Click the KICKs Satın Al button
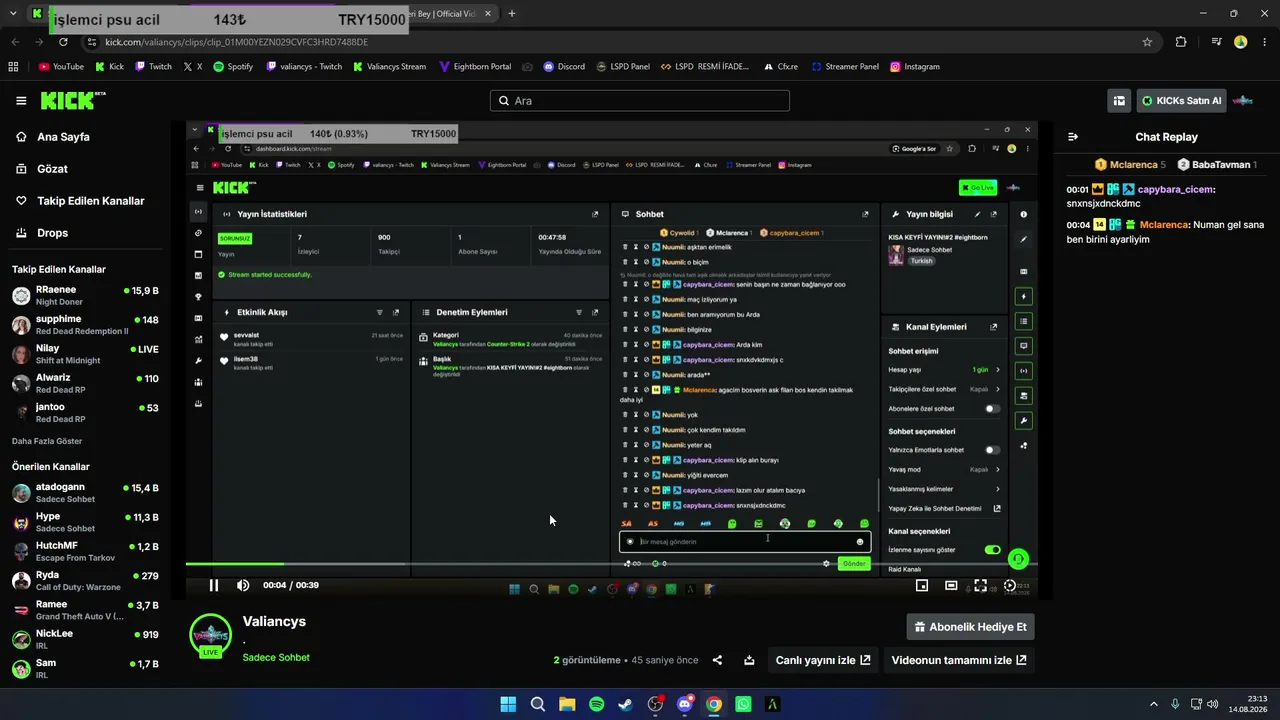This screenshot has width=1280, height=720. 1182,101
